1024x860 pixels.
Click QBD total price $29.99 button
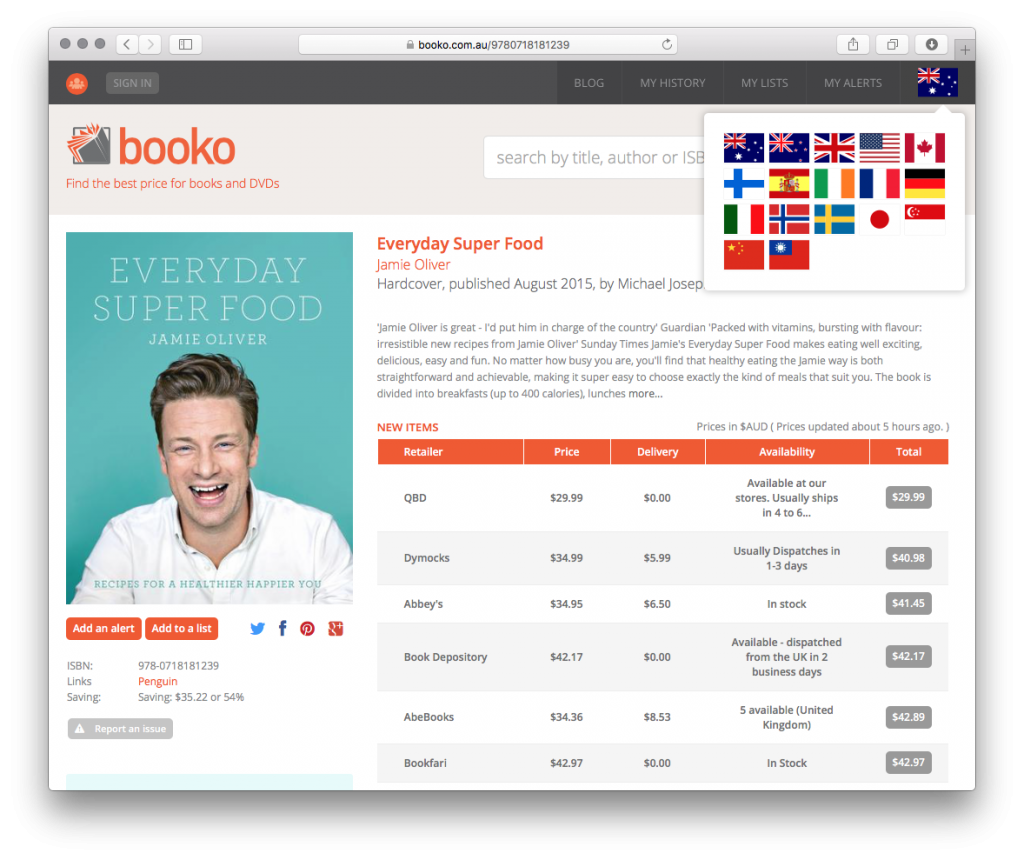(908, 497)
